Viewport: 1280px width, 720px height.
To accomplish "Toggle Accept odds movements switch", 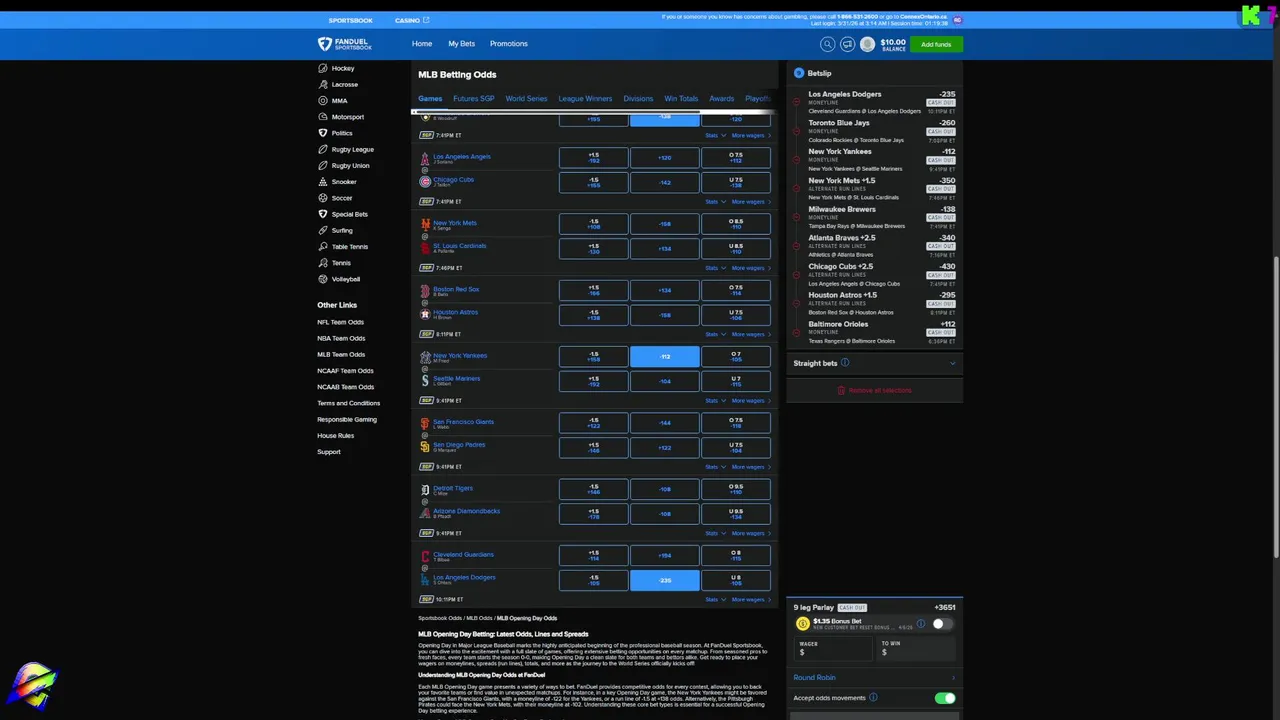I will click(944, 698).
